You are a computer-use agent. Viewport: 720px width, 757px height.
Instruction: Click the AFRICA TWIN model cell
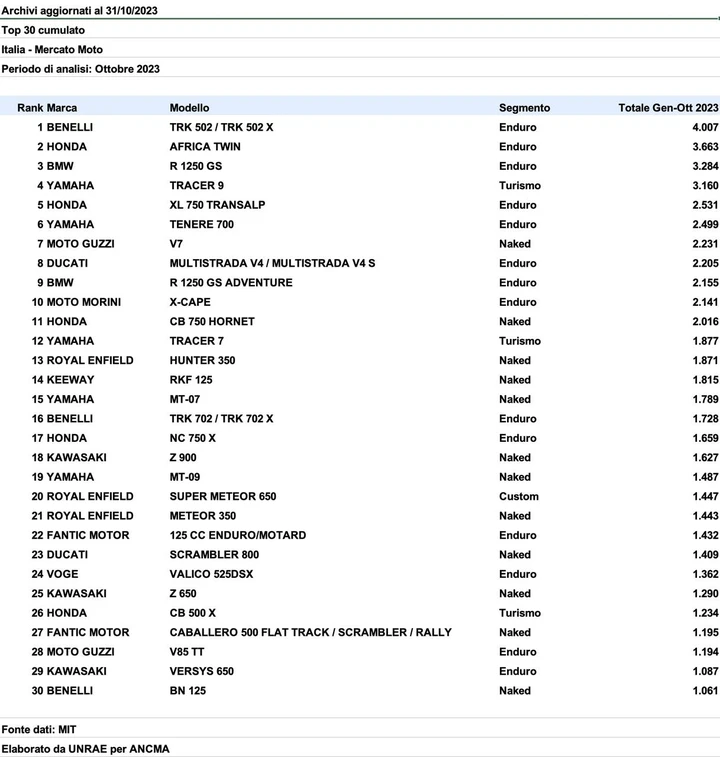(x=205, y=147)
